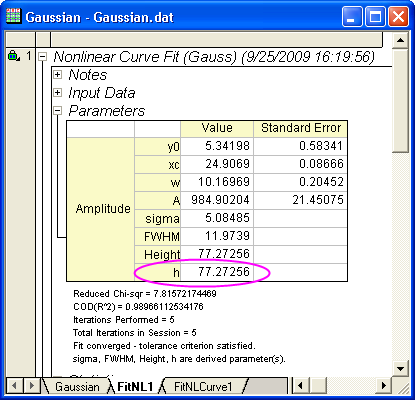
Task: Click the Reduced Chi-sqr footnote line
Action: point(145,294)
